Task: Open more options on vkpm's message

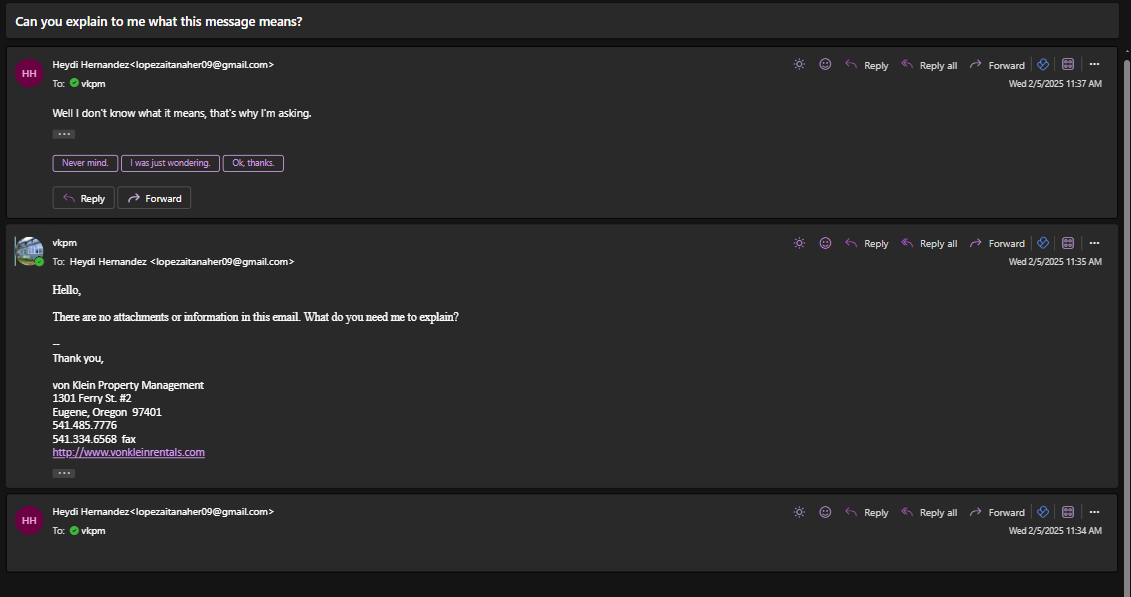Action: coord(1094,243)
